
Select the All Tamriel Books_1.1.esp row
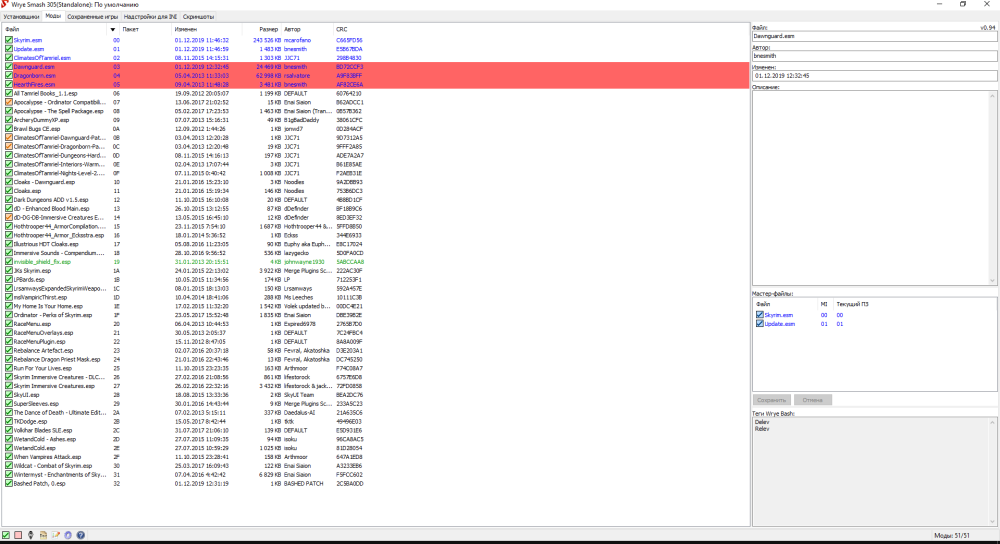tap(375, 93)
